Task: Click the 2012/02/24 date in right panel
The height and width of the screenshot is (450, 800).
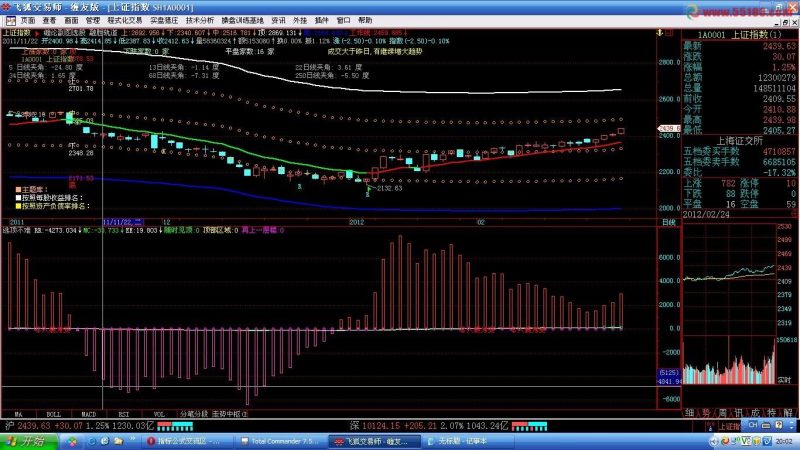Action: 706,214
